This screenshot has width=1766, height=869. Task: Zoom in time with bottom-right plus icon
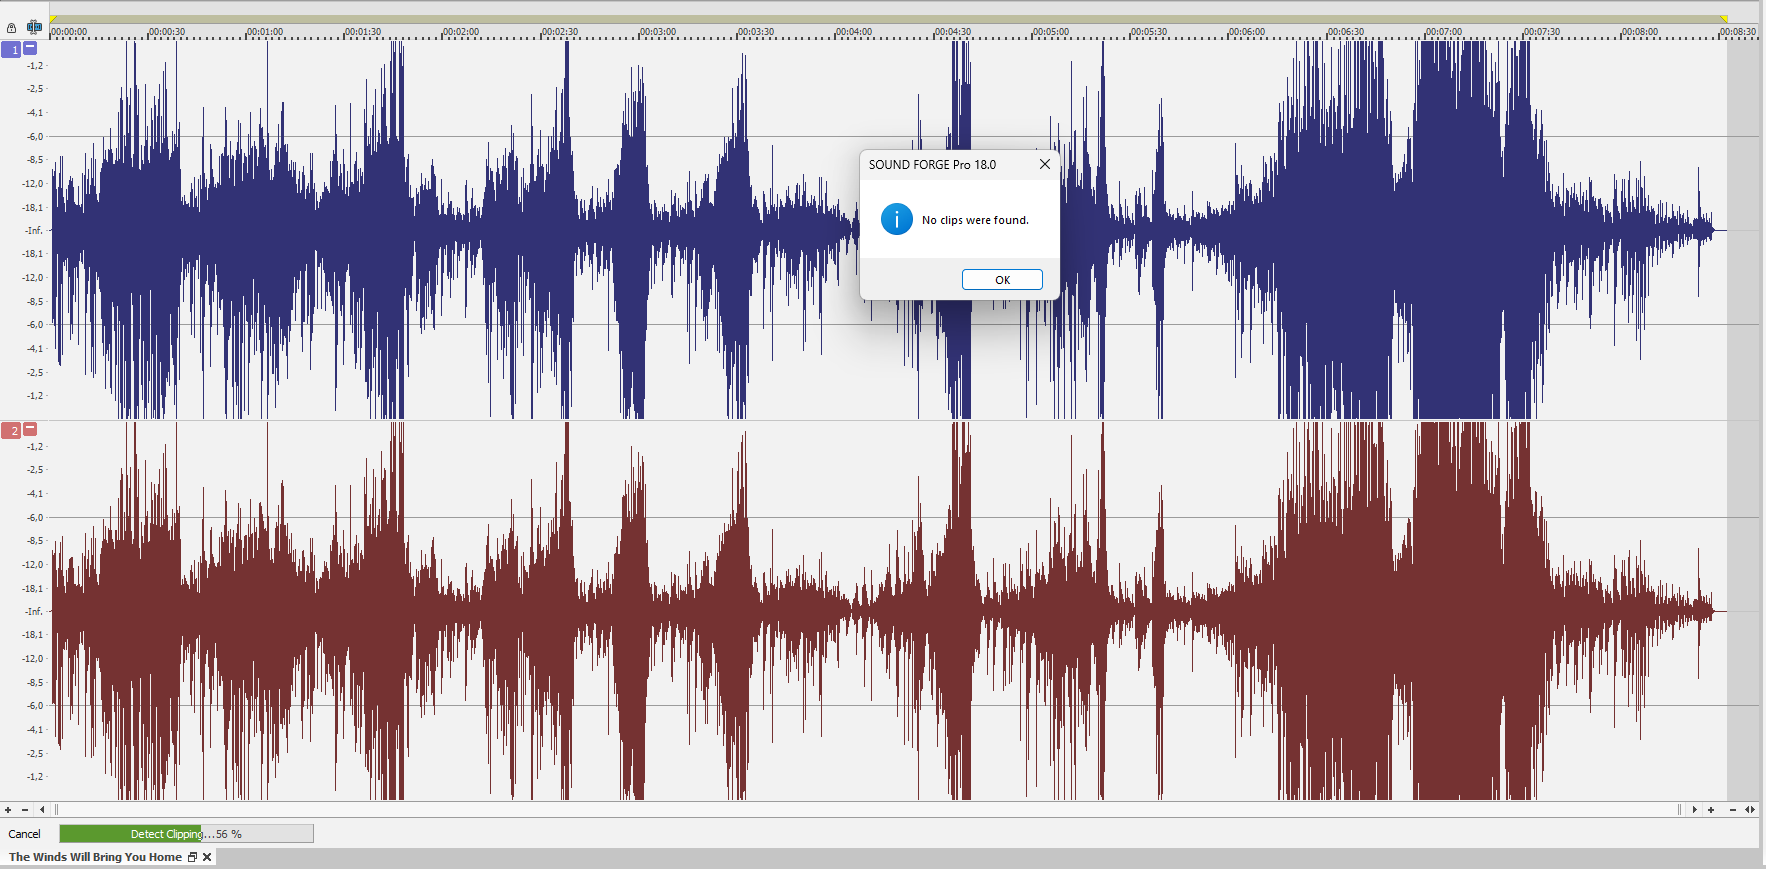pyautogui.click(x=1711, y=810)
